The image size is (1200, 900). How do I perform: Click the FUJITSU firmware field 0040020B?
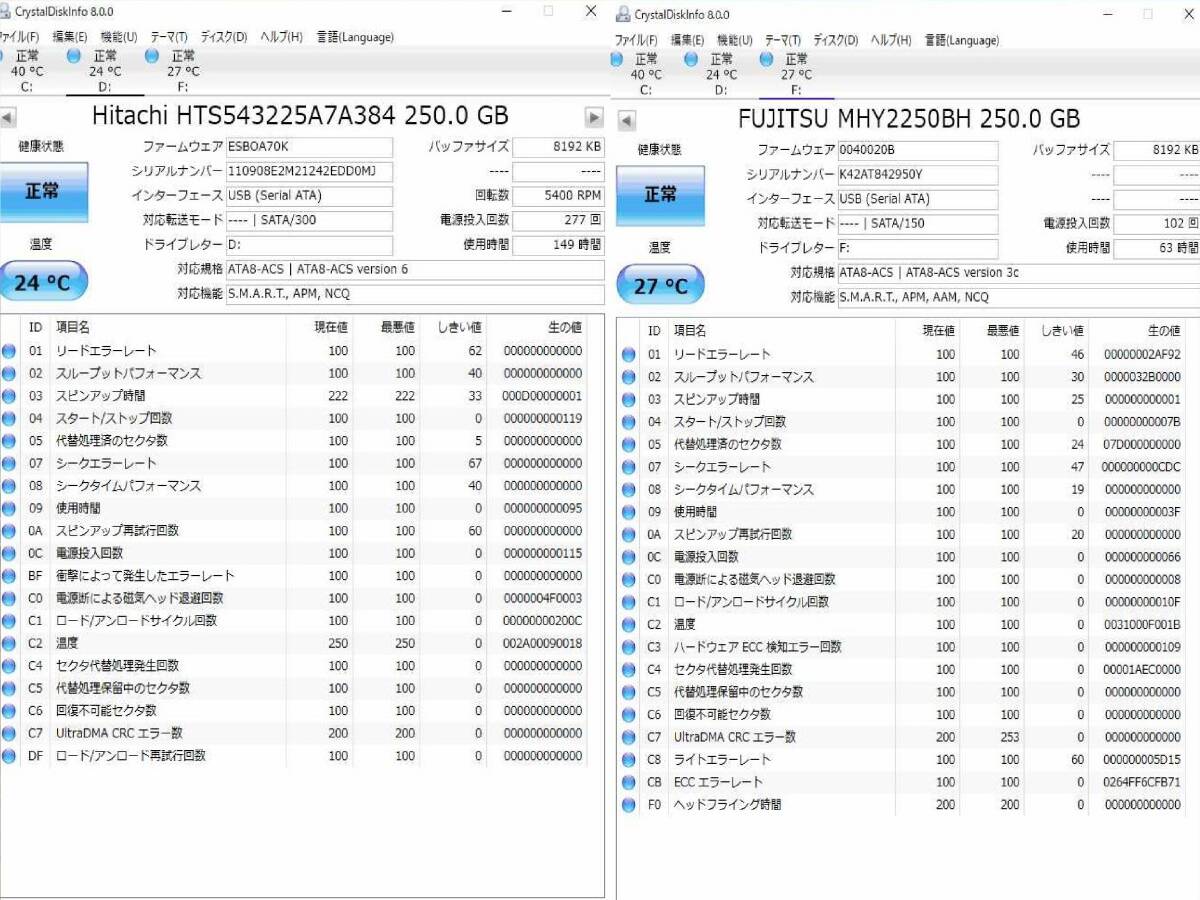pyautogui.click(x=918, y=150)
